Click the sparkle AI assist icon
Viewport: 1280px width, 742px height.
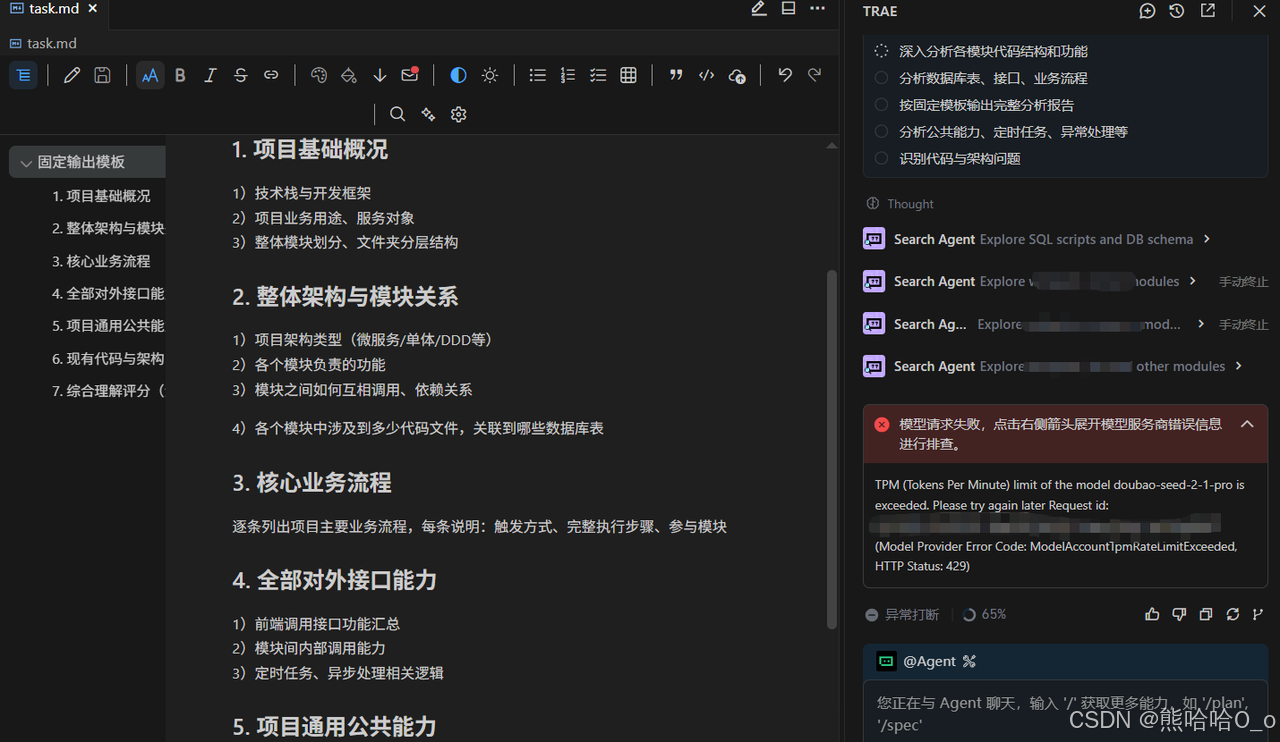[x=428, y=114]
